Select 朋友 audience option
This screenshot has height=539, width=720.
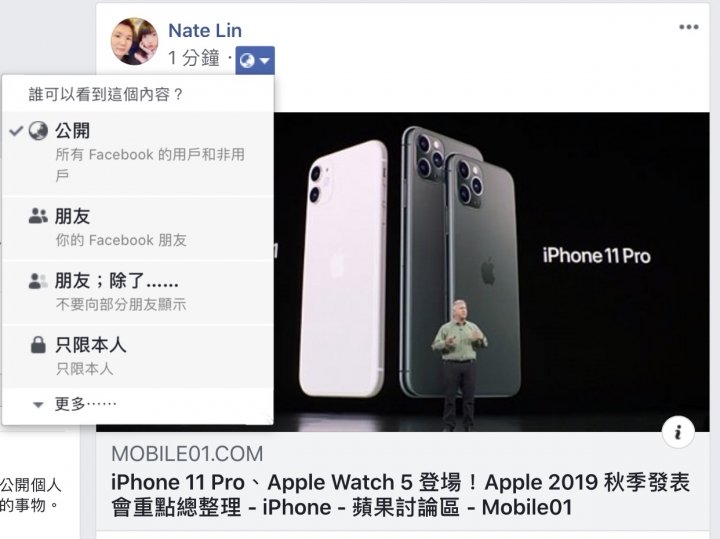(138, 228)
